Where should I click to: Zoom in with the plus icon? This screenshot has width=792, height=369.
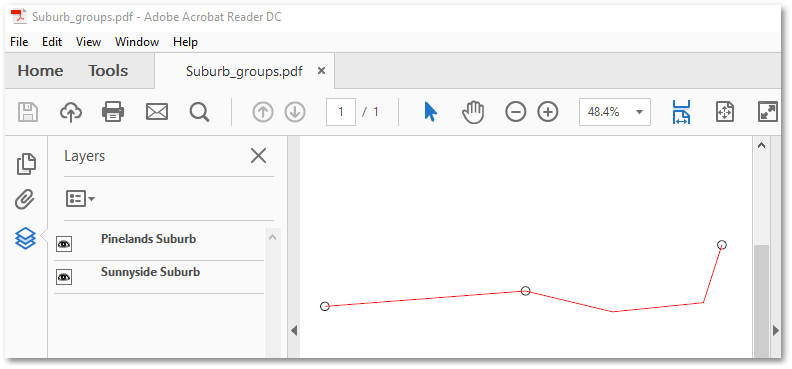tap(548, 112)
